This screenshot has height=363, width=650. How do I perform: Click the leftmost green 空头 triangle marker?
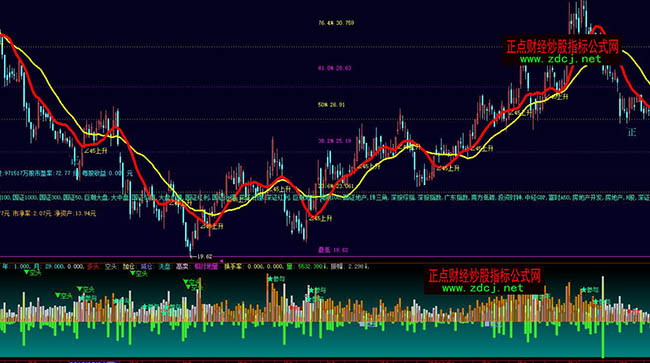pos(33,273)
